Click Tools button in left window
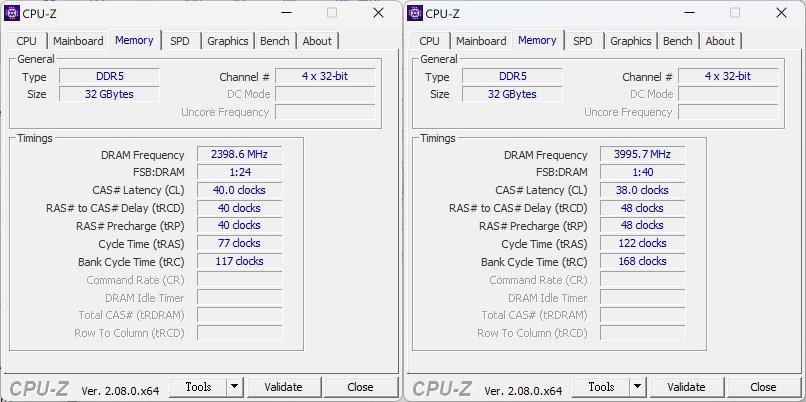806x402 pixels. coord(198,387)
